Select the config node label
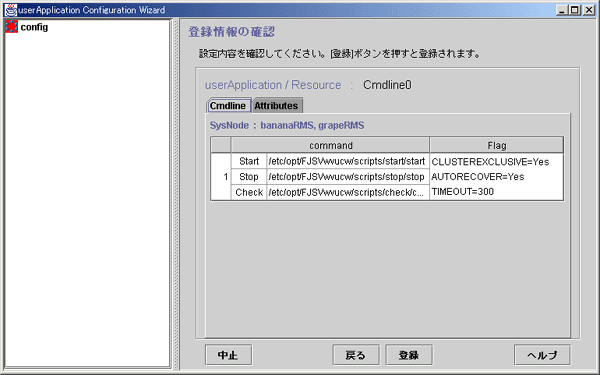The height and width of the screenshot is (375, 600). [34, 27]
